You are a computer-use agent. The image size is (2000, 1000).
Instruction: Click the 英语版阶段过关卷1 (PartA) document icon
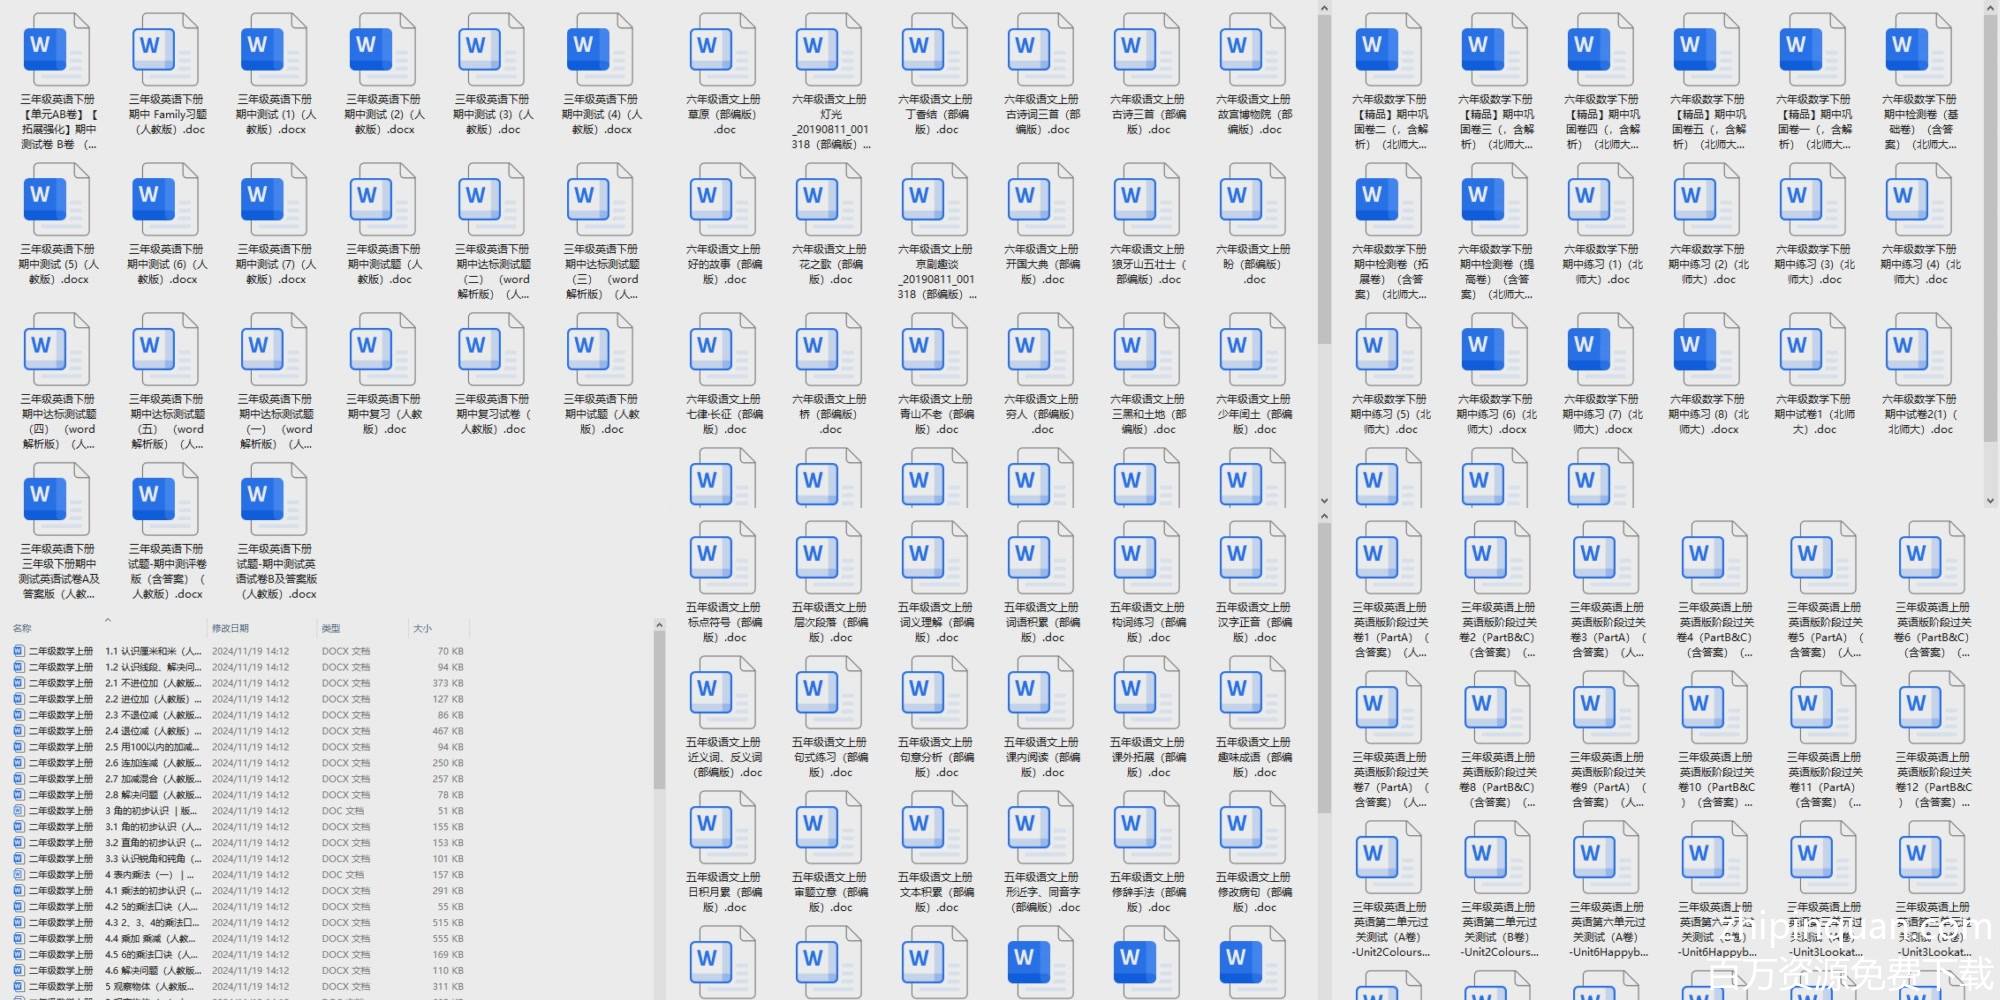pyautogui.click(x=1389, y=558)
